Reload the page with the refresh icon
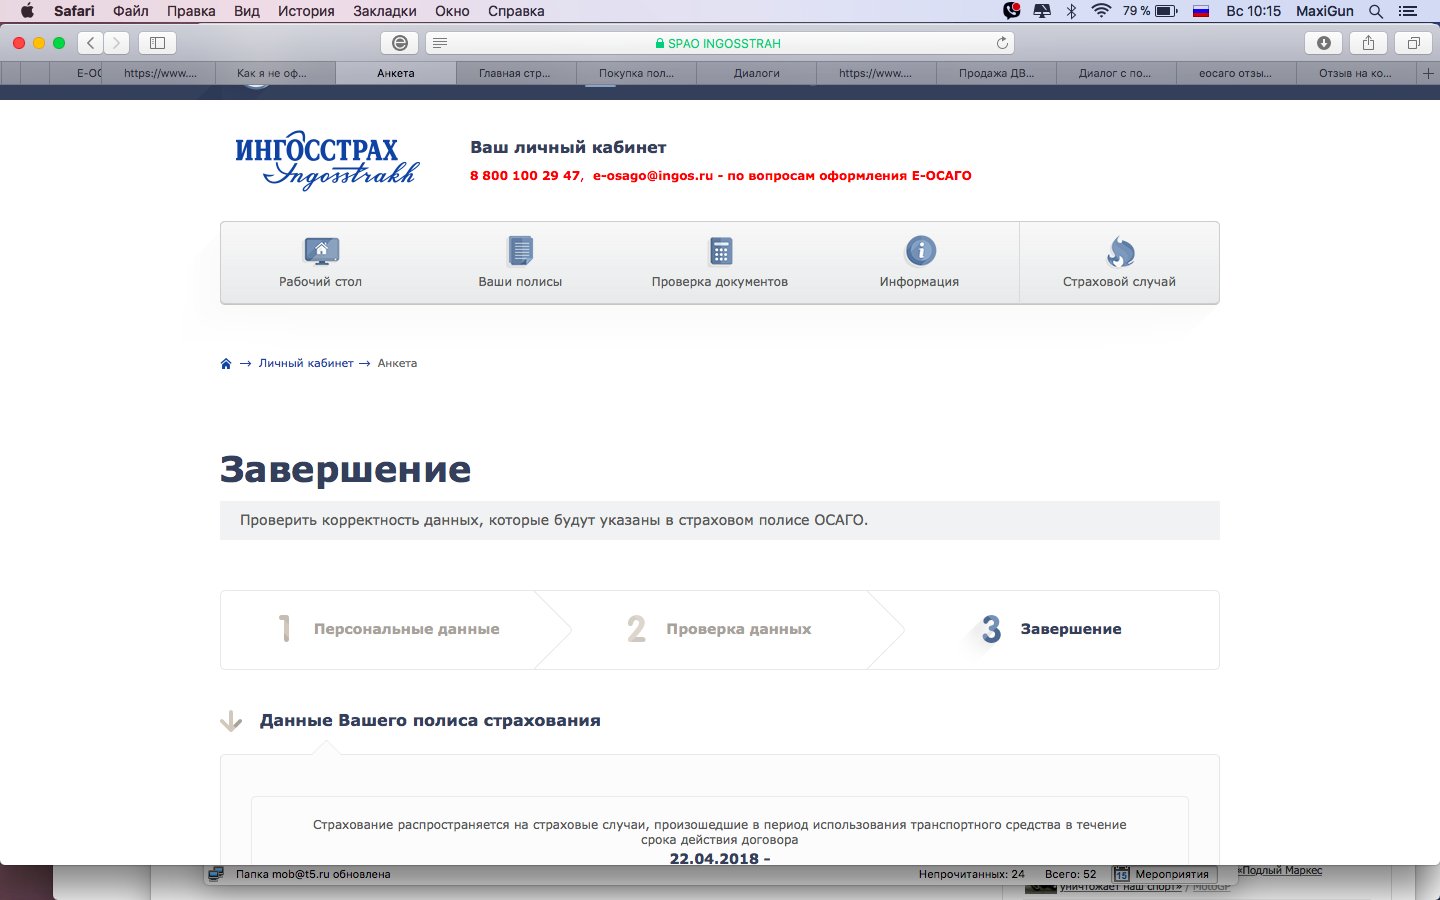The width and height of the screenshot is (1440, 900). click(1001, 43)
